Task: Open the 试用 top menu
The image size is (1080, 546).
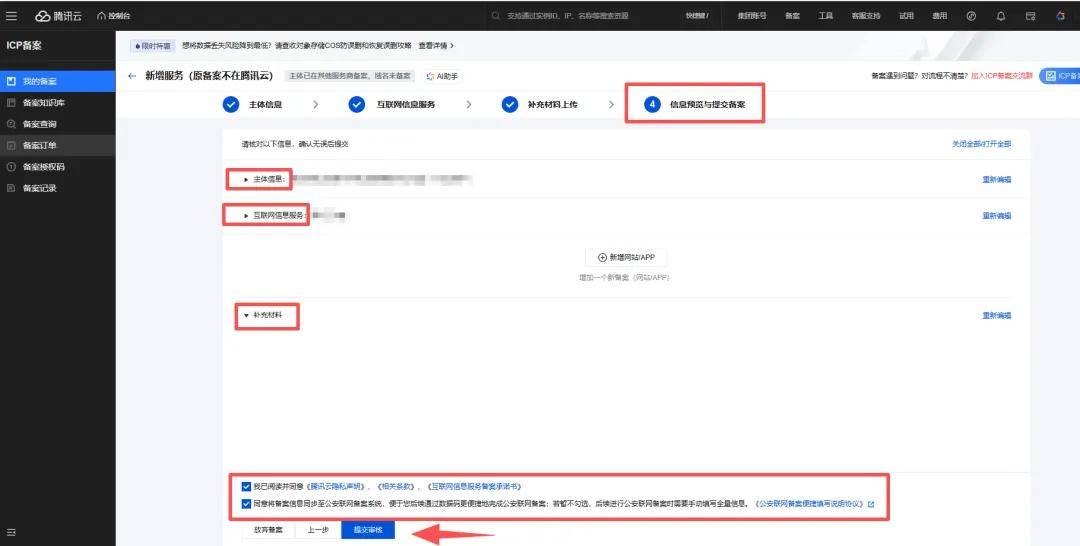Action: pyautogui.click(x=906, y=16)
